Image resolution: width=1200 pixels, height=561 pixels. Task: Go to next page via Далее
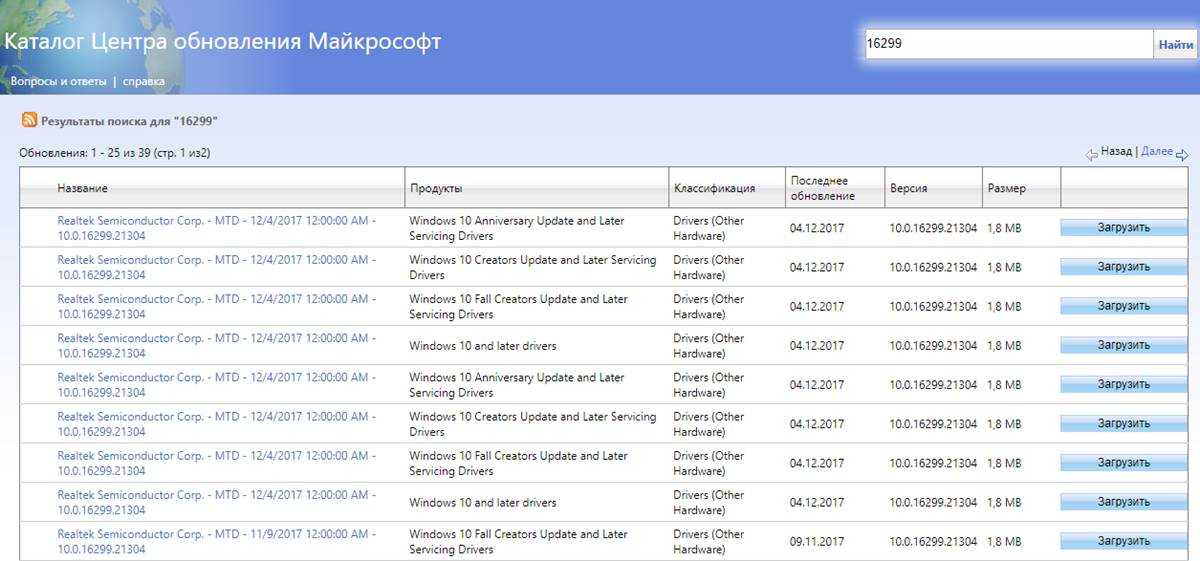pos(1156,151)
